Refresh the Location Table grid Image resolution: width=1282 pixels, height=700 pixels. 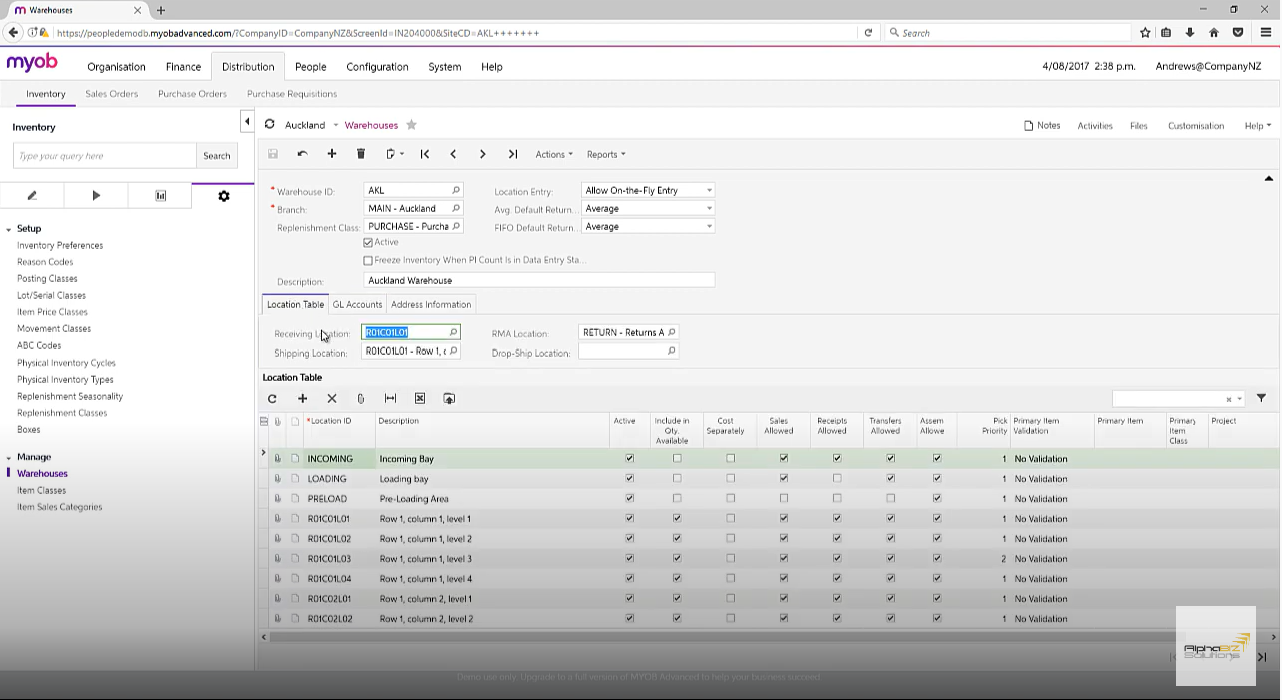click(272, 398)
